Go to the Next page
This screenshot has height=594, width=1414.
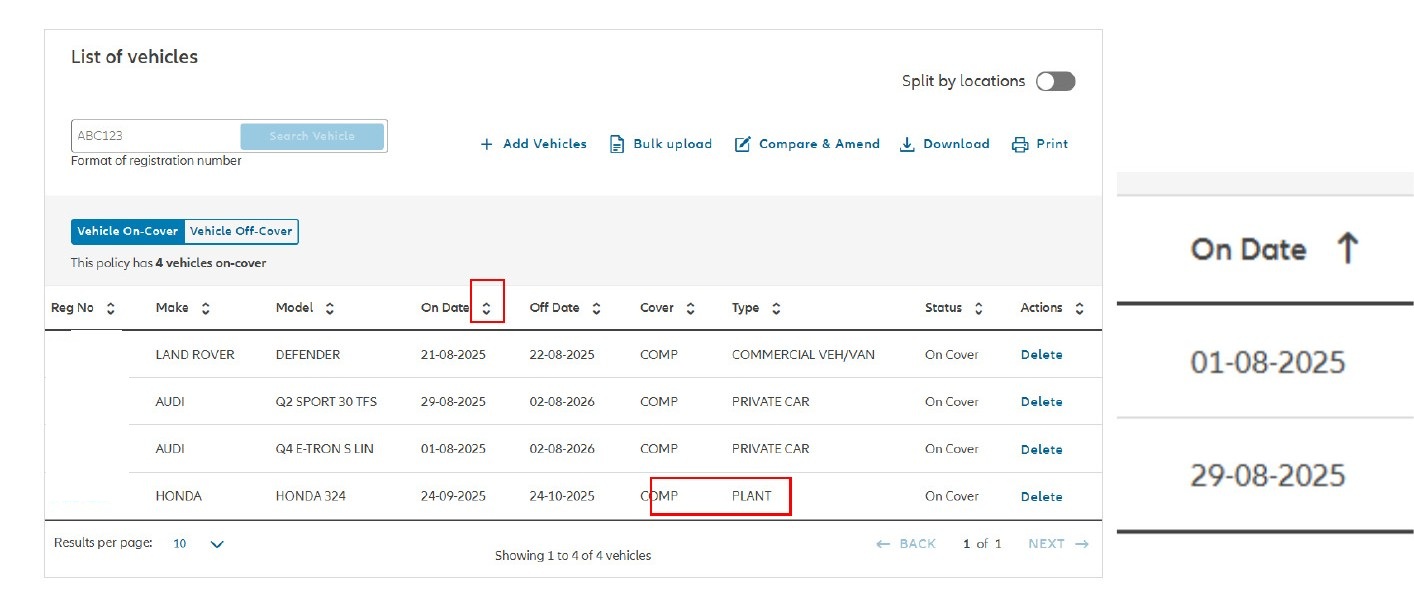[x=1058, y=544]
